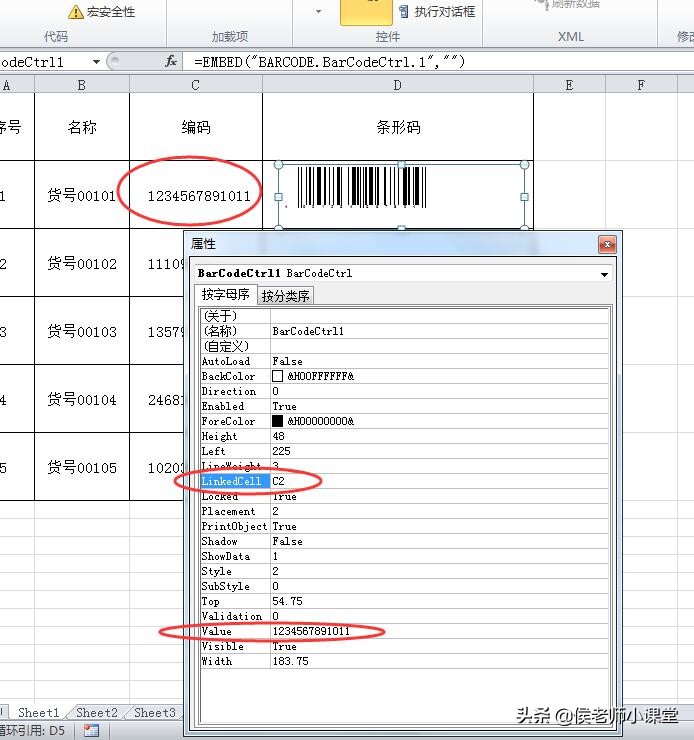Edit the Height property value 48
The height and width of the screenshot is (740, 694).
[x=439, y=436]
